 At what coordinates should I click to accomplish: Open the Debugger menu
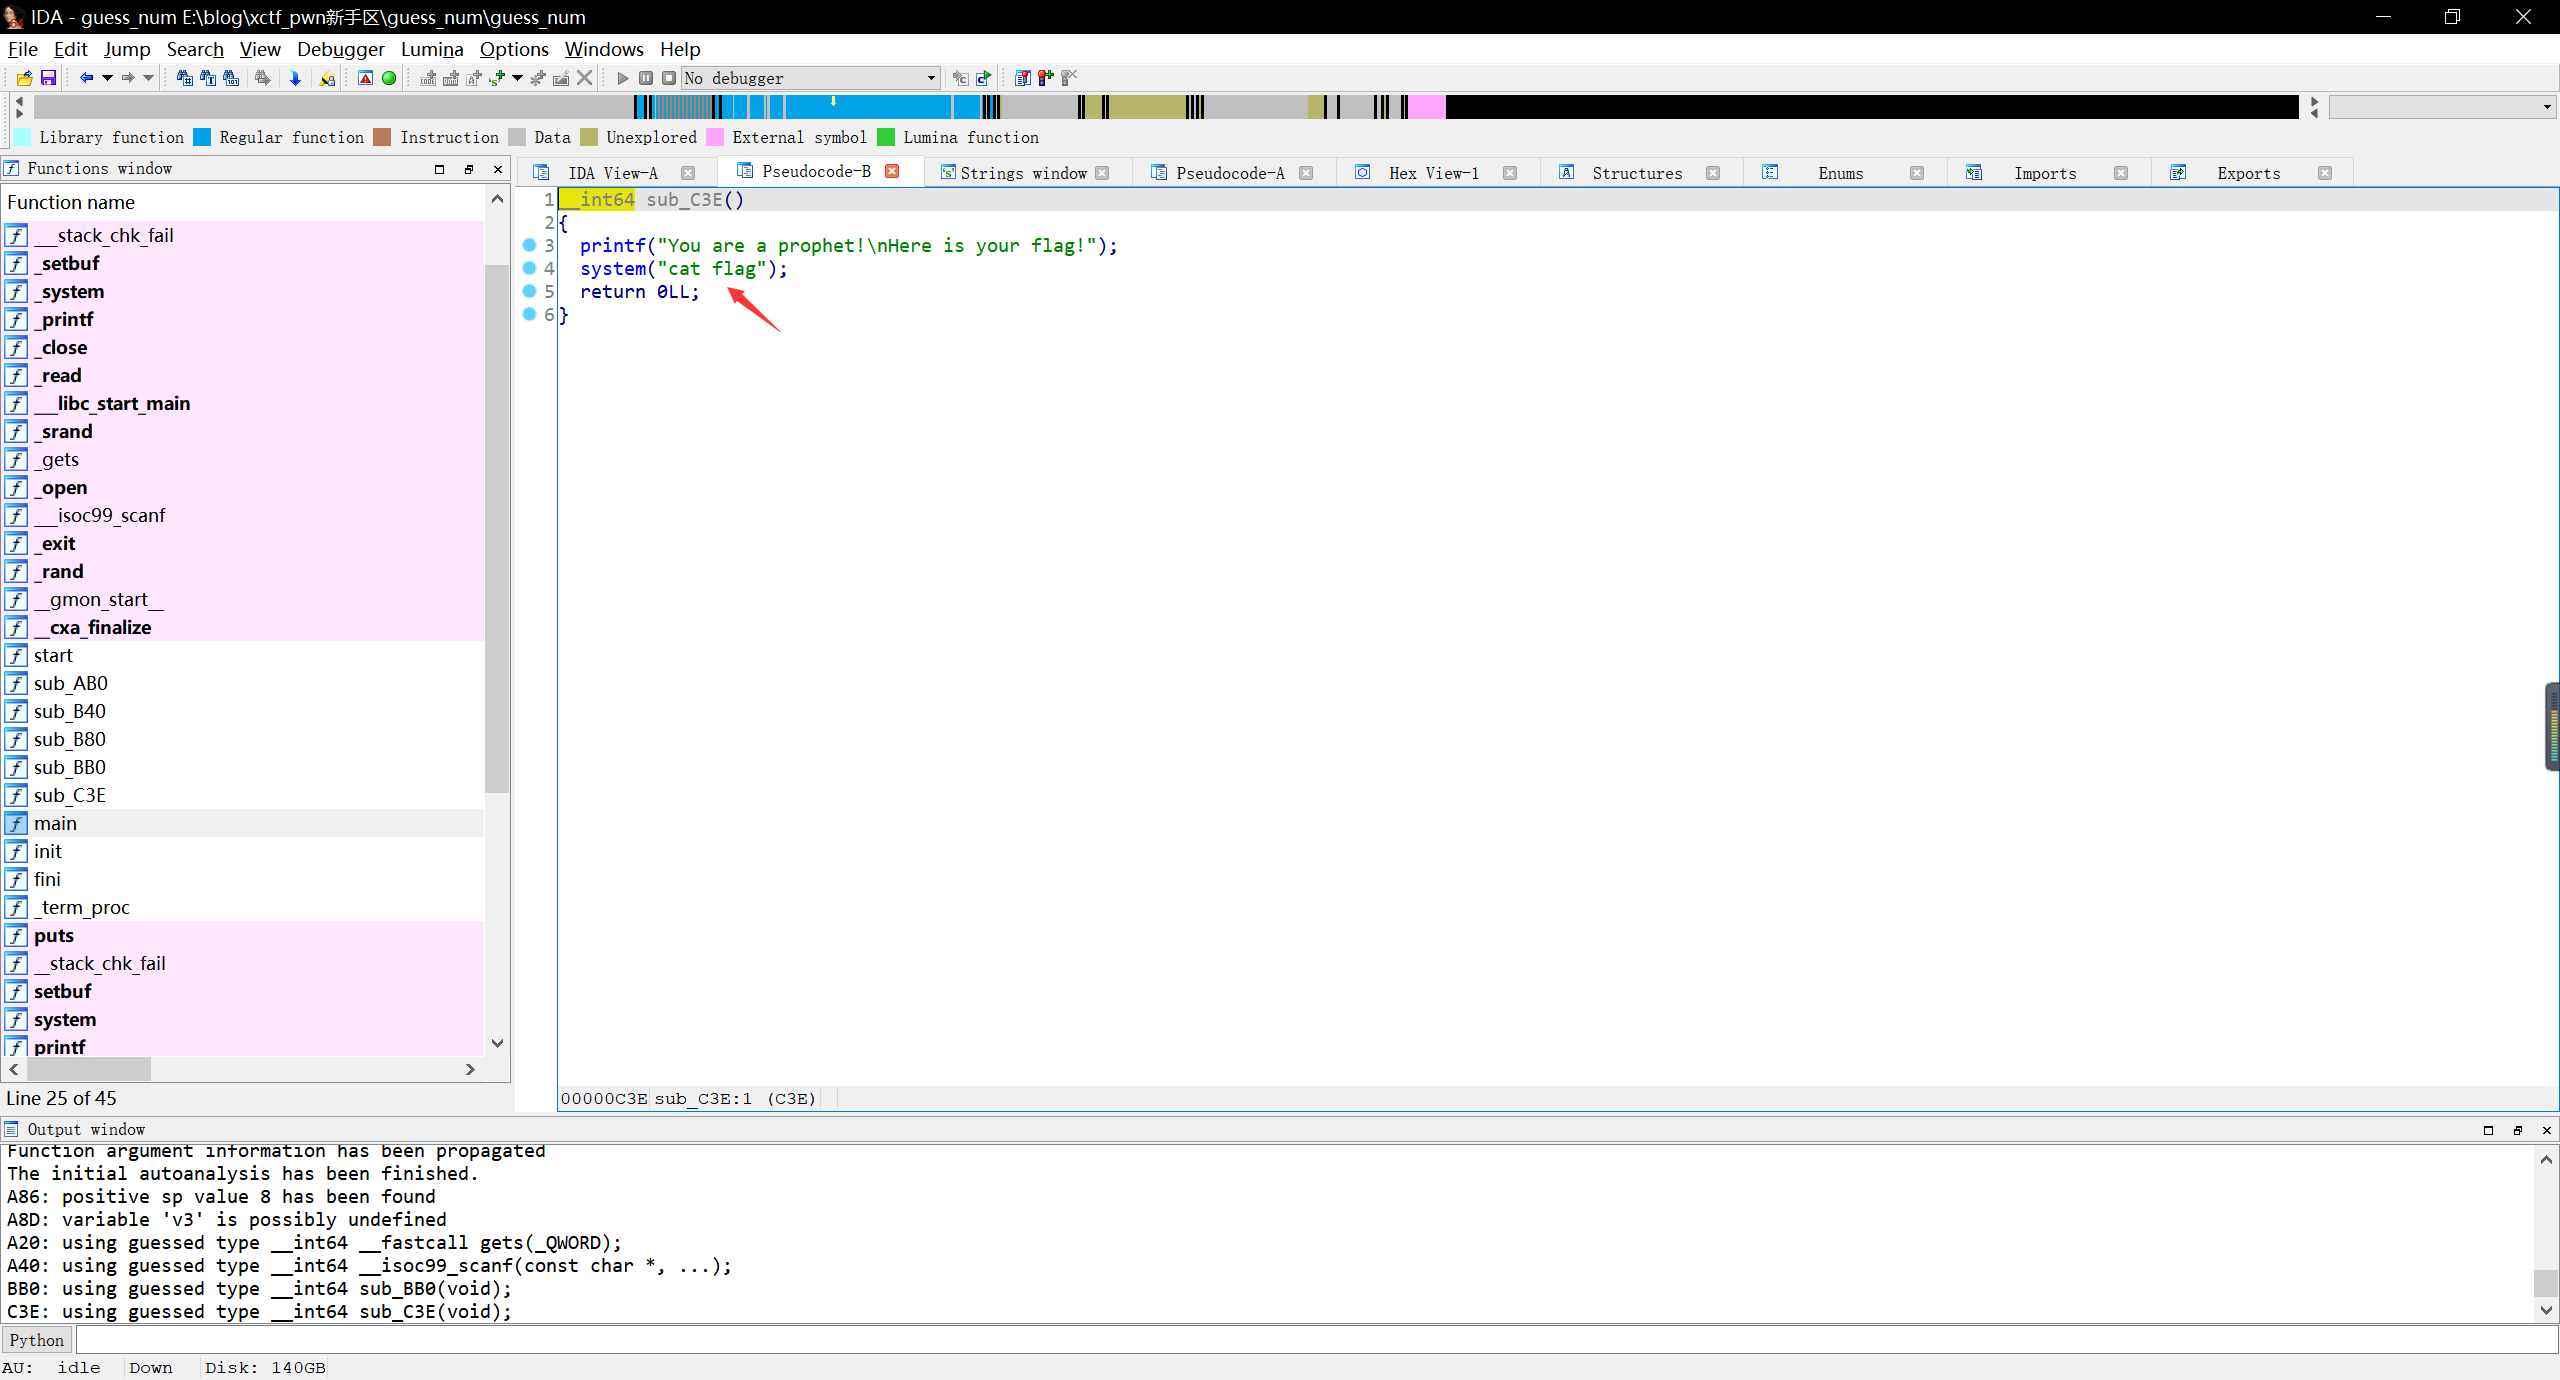pyautogui.click(x=340, y=49)
